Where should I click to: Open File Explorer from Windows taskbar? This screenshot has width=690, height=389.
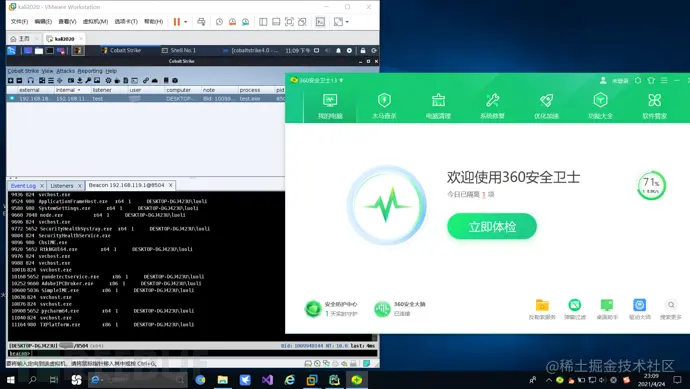tap(223, 380)
